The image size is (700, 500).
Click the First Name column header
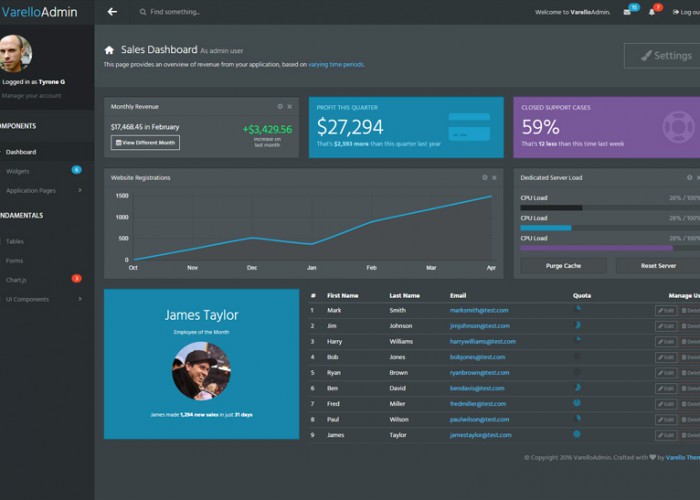pyautogui.click(x=342, y=296)
